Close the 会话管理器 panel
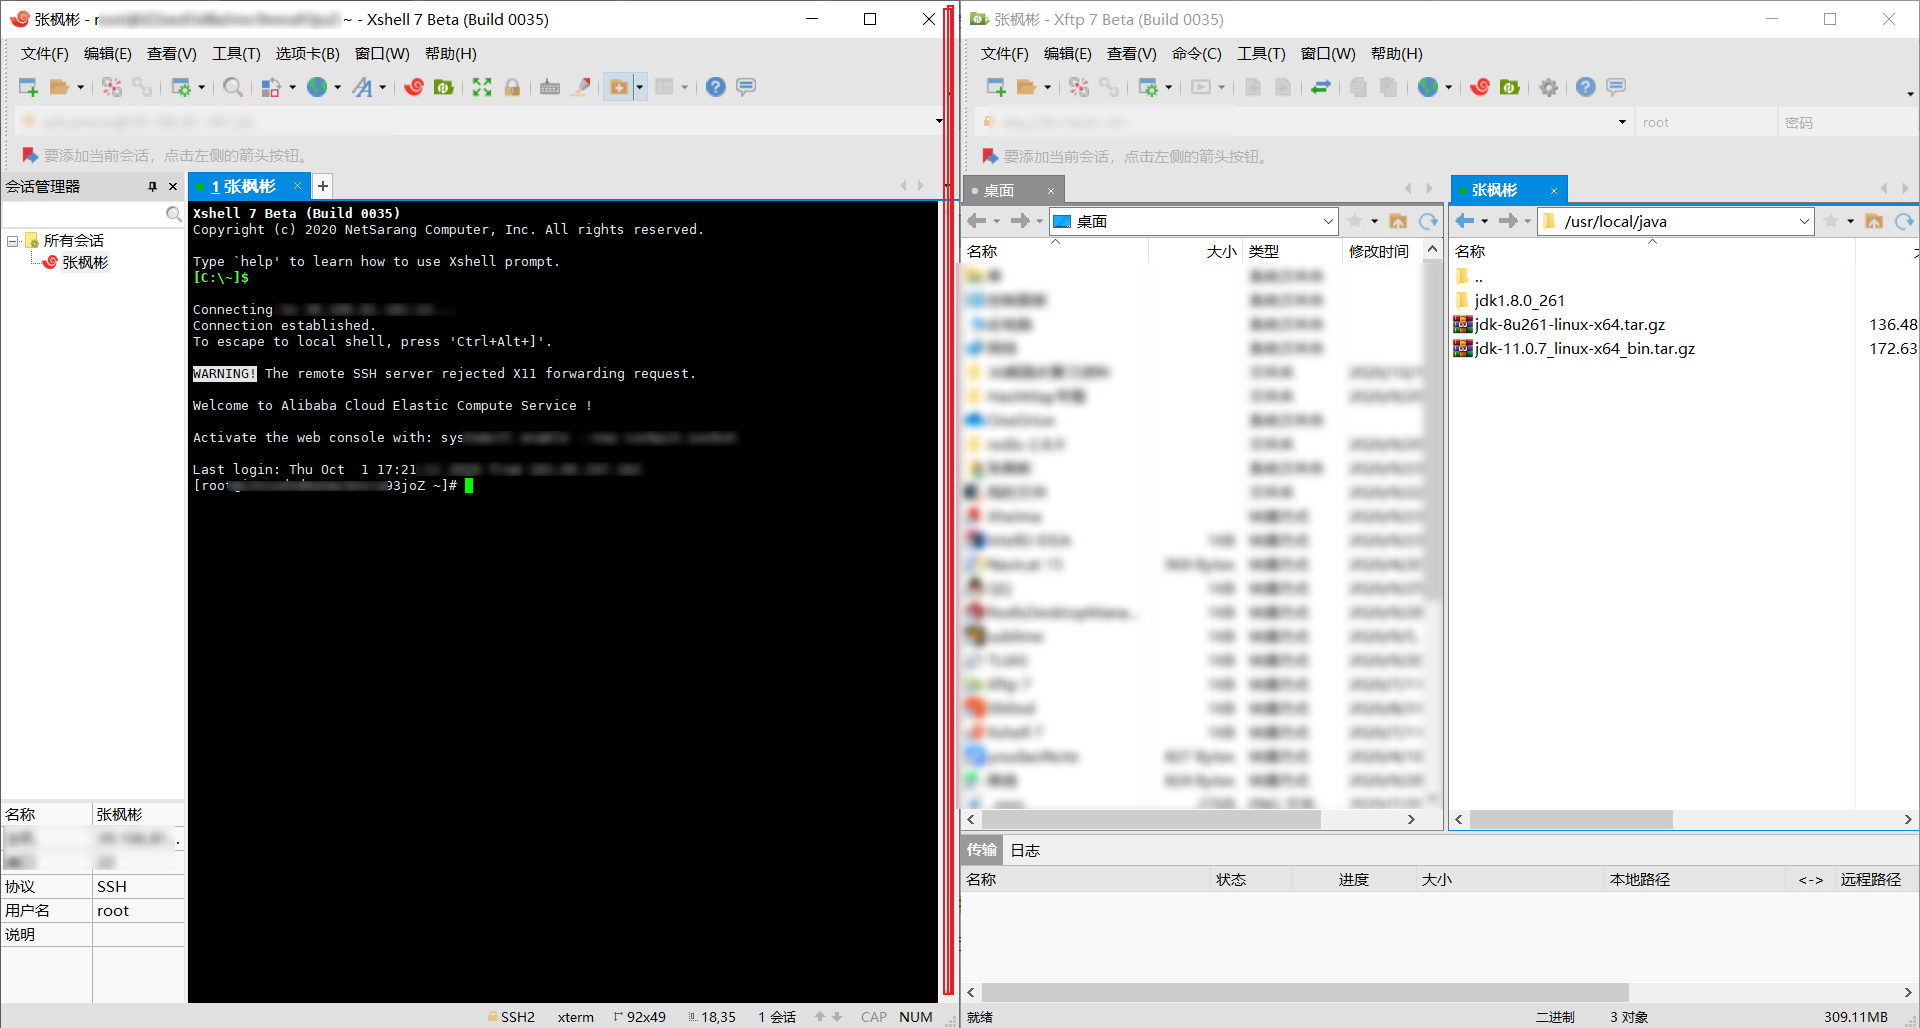 click(173, 186)
